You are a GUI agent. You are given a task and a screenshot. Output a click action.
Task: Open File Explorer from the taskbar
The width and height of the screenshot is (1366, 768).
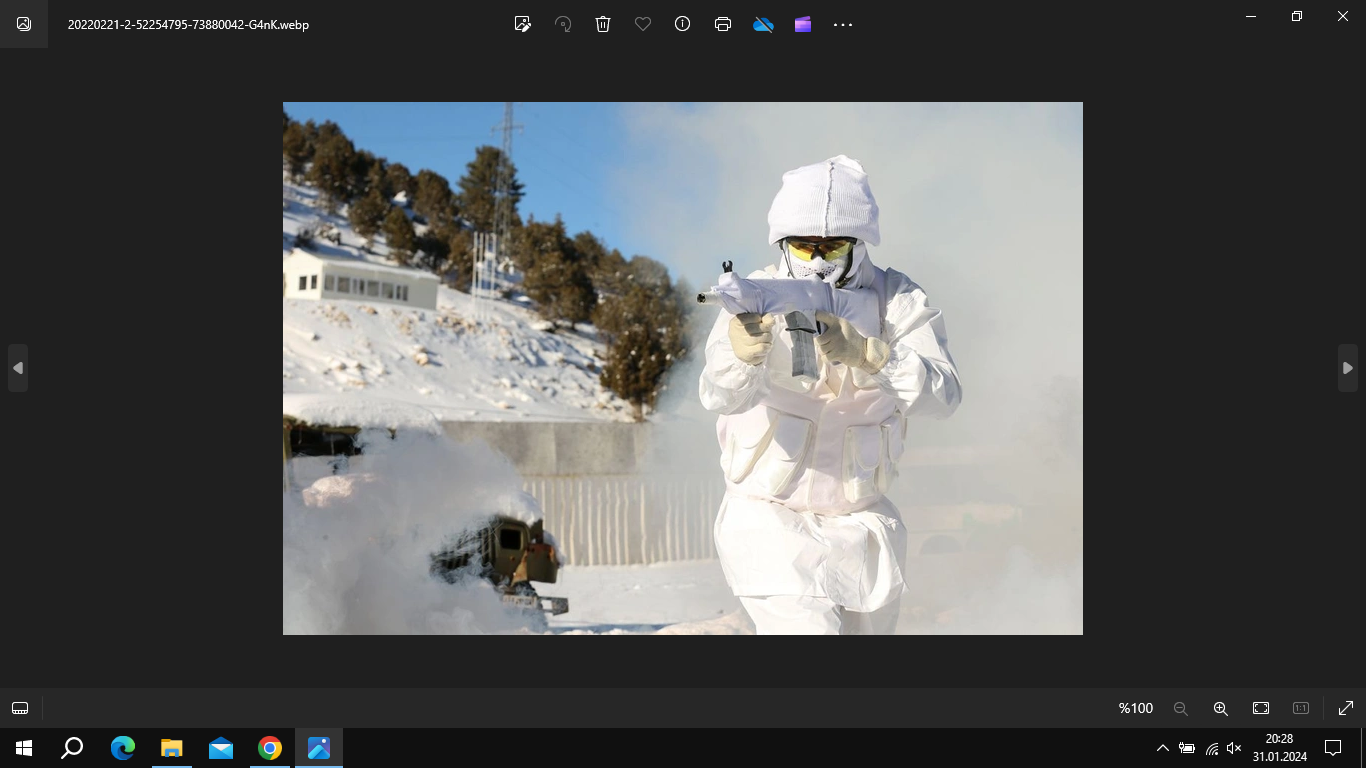click(172, 748)
